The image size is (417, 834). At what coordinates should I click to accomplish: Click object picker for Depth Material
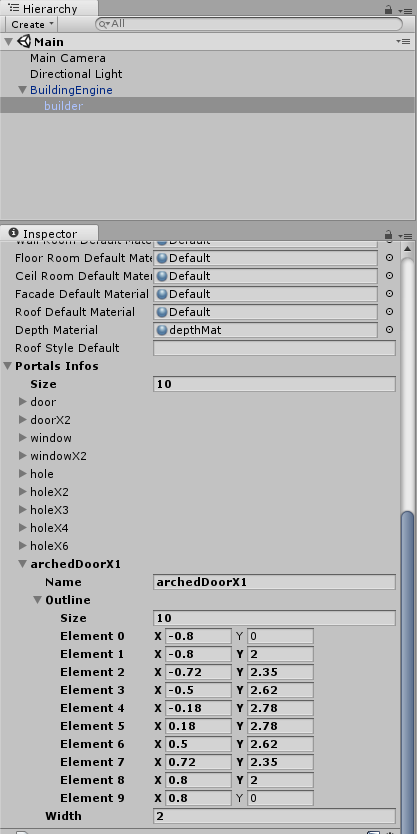(389, 330)
